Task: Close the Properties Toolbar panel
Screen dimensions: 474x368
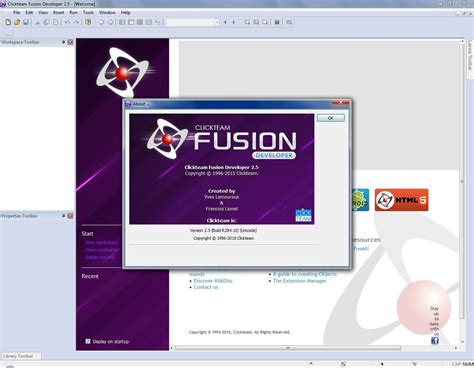Action: click(x=70, y=216)
